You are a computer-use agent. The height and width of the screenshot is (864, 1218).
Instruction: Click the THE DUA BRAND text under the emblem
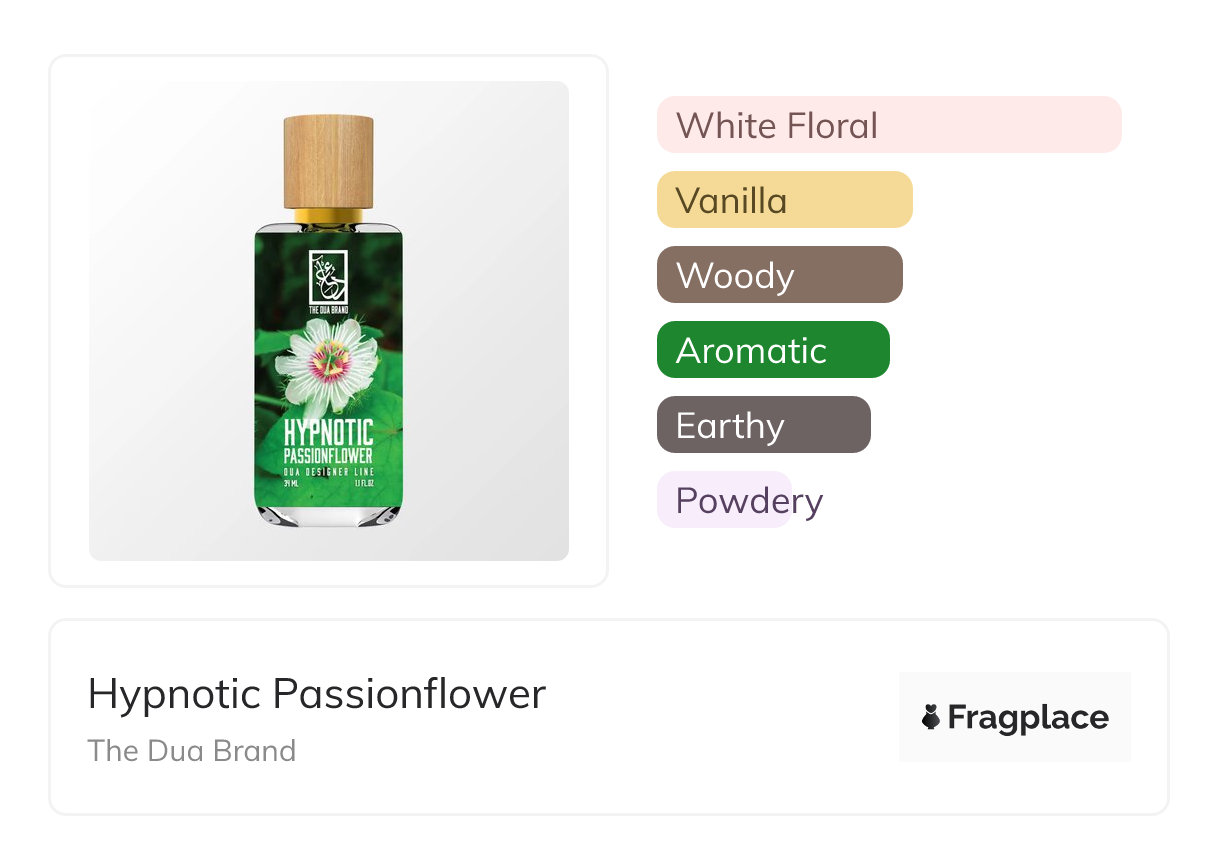(x=328, y=311)
